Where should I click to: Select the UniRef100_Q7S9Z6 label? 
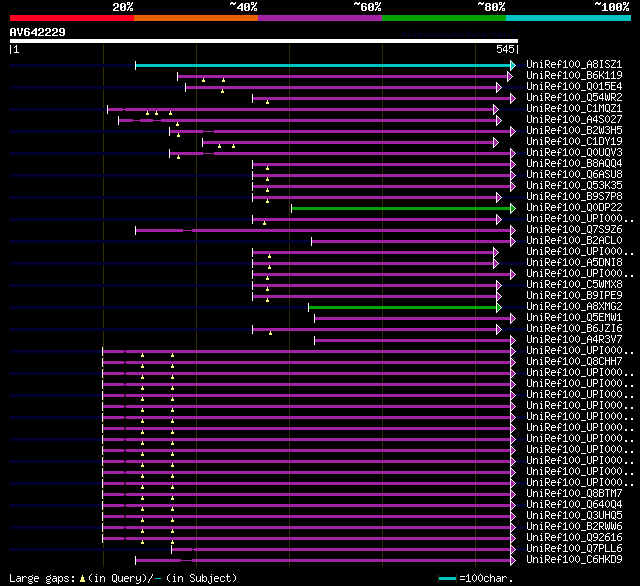pos(574,230)
